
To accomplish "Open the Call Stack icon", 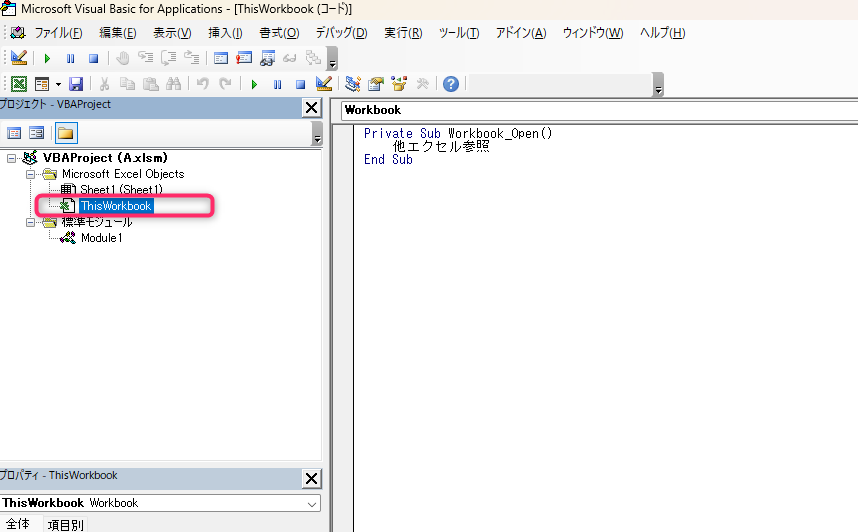I will pyautogui.click(x=313, y=57).
